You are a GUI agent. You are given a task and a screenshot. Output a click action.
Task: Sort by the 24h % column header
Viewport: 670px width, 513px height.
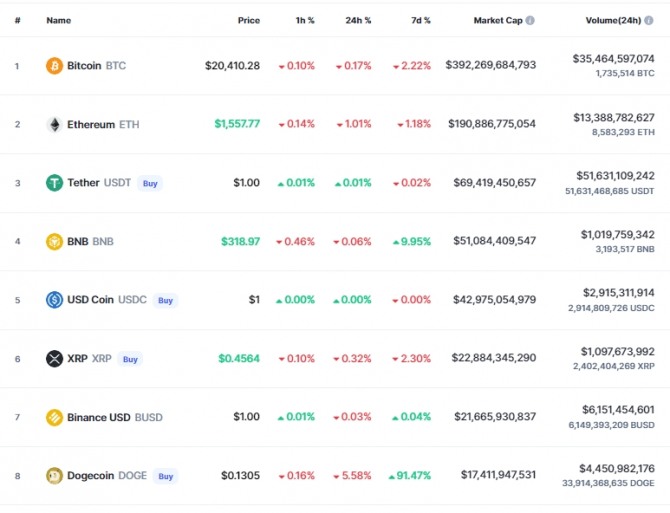[358, 20]
